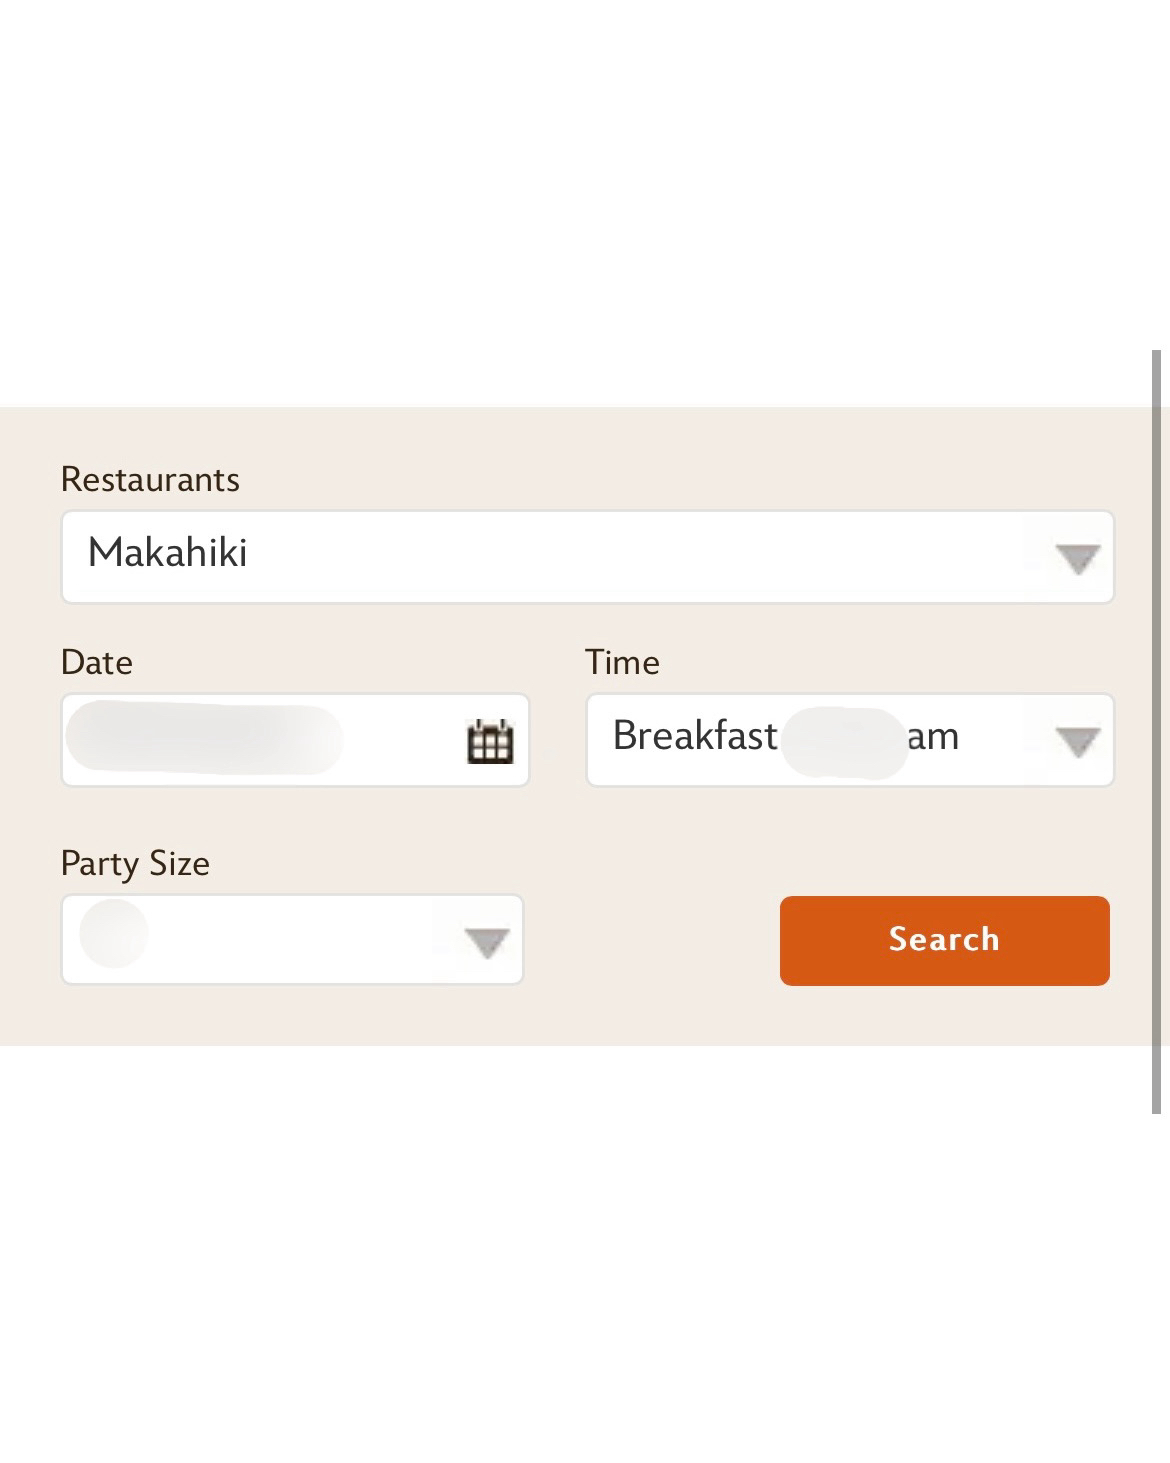Click the vertical scrollbar on the right edge
The width and height of the screenshot is (1170, 1463).
tap(1157, 730)
